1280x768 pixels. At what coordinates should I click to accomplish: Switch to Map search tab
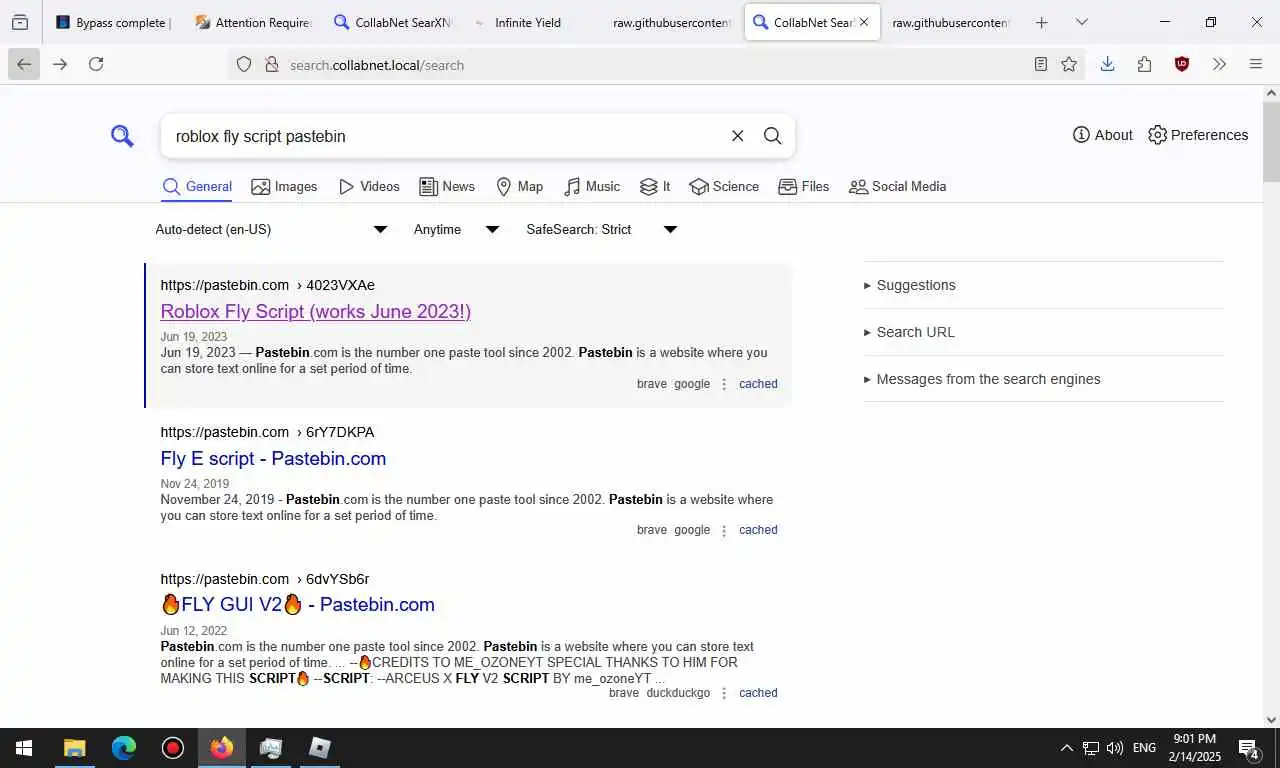coord(520,187)
